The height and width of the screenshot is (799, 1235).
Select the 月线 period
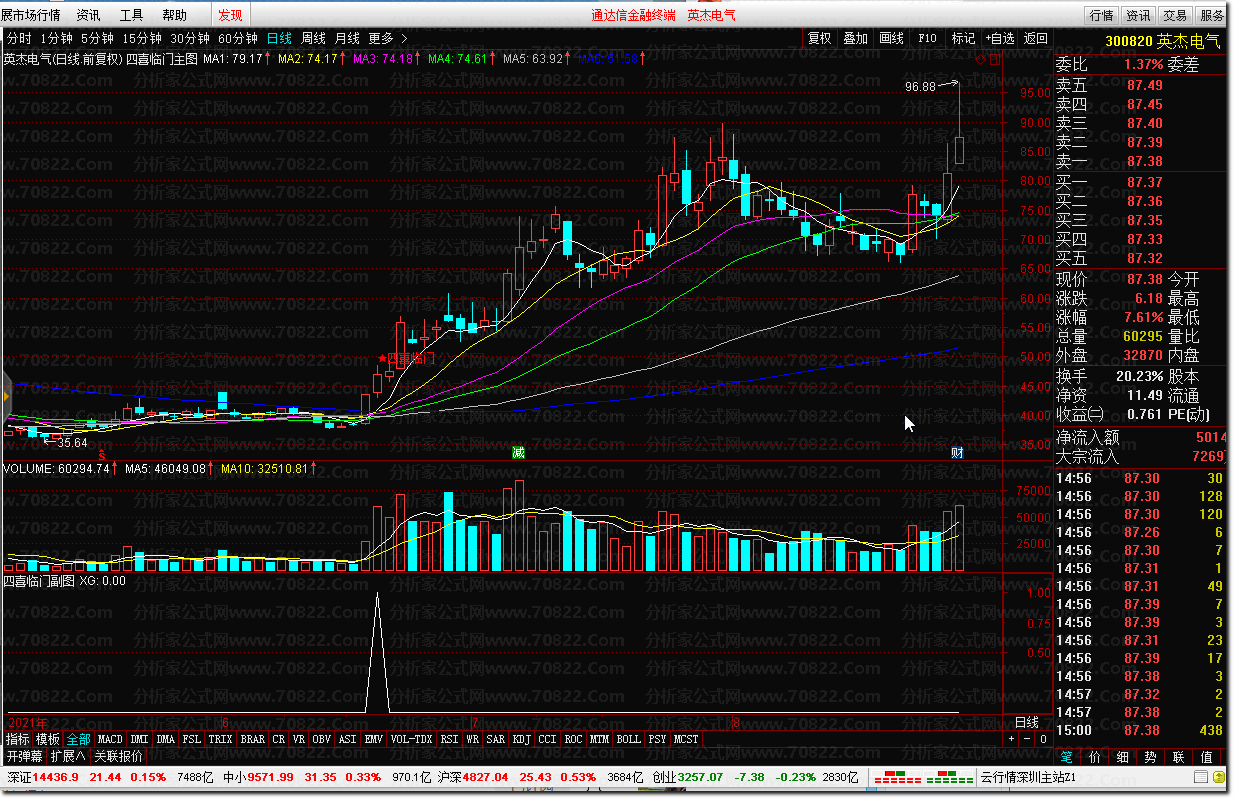pyautogui.click(x=347, y=39)
